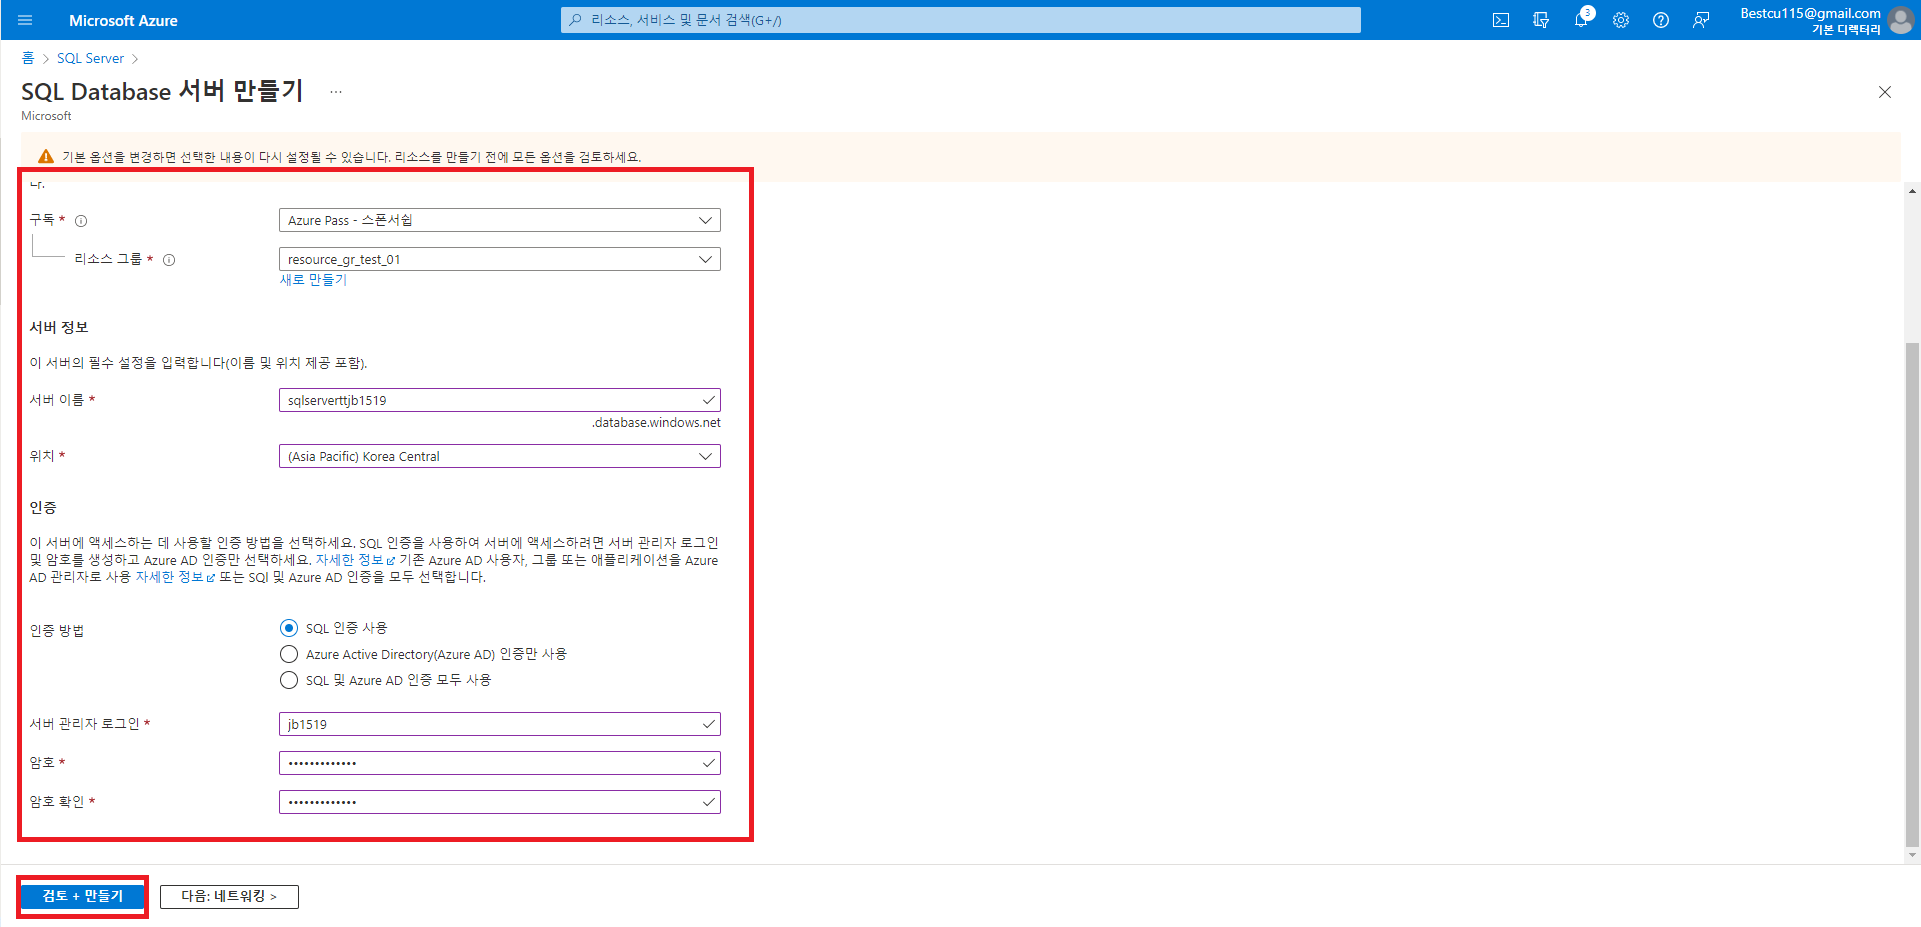Click the 인증 section heading

(x=43, y=507)
